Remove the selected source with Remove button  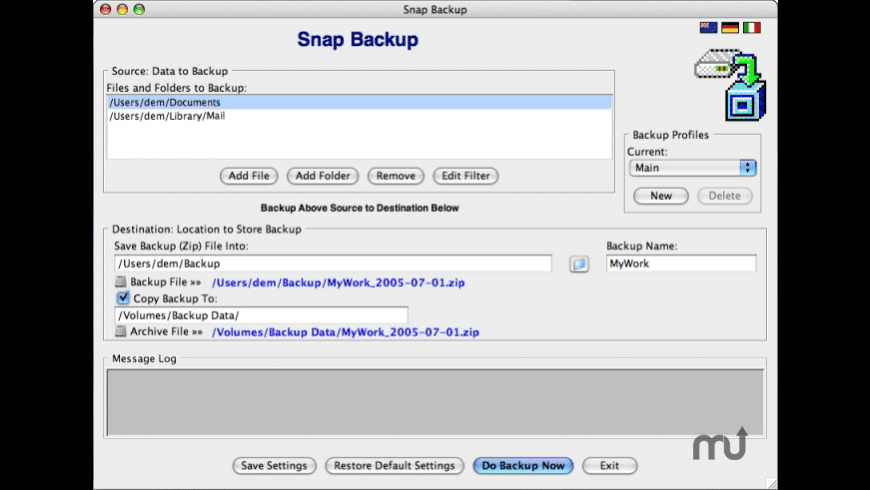tap(396, 176)
